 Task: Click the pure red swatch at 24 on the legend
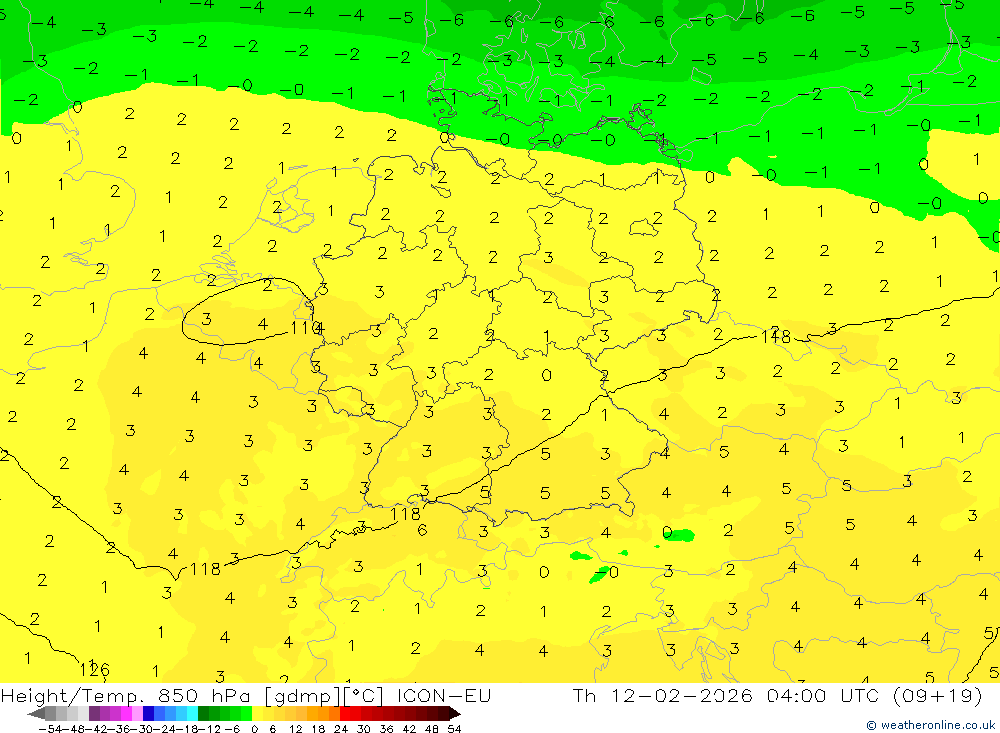pos(345,714)
